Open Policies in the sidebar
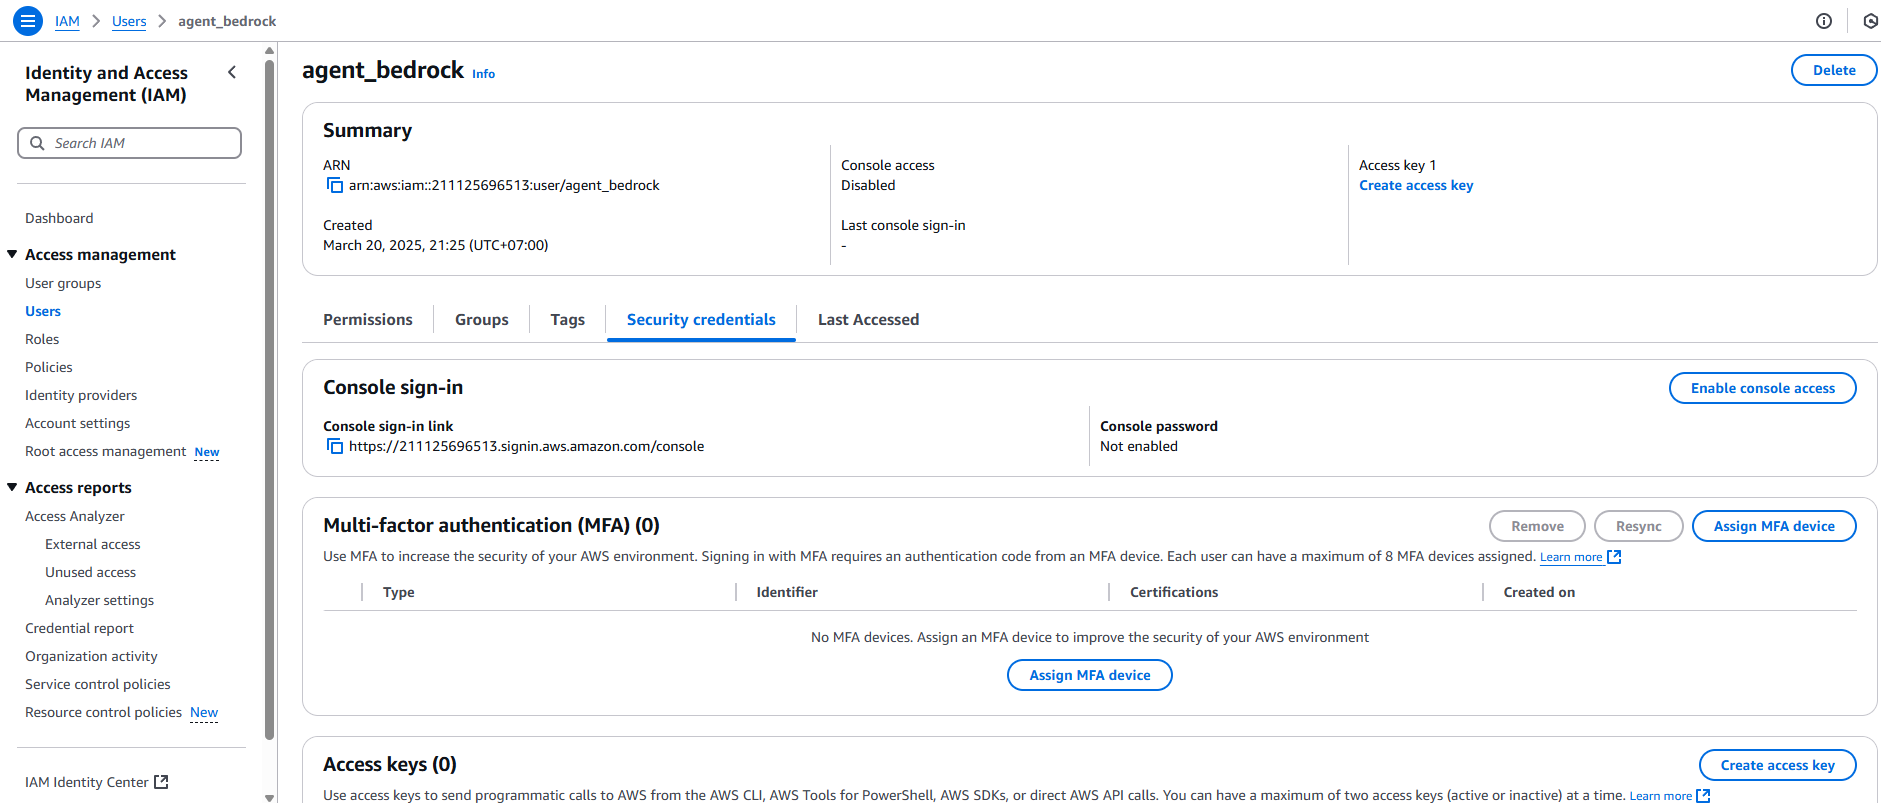The height and width of the screenshot is (803, 1881). click(49, 367)
